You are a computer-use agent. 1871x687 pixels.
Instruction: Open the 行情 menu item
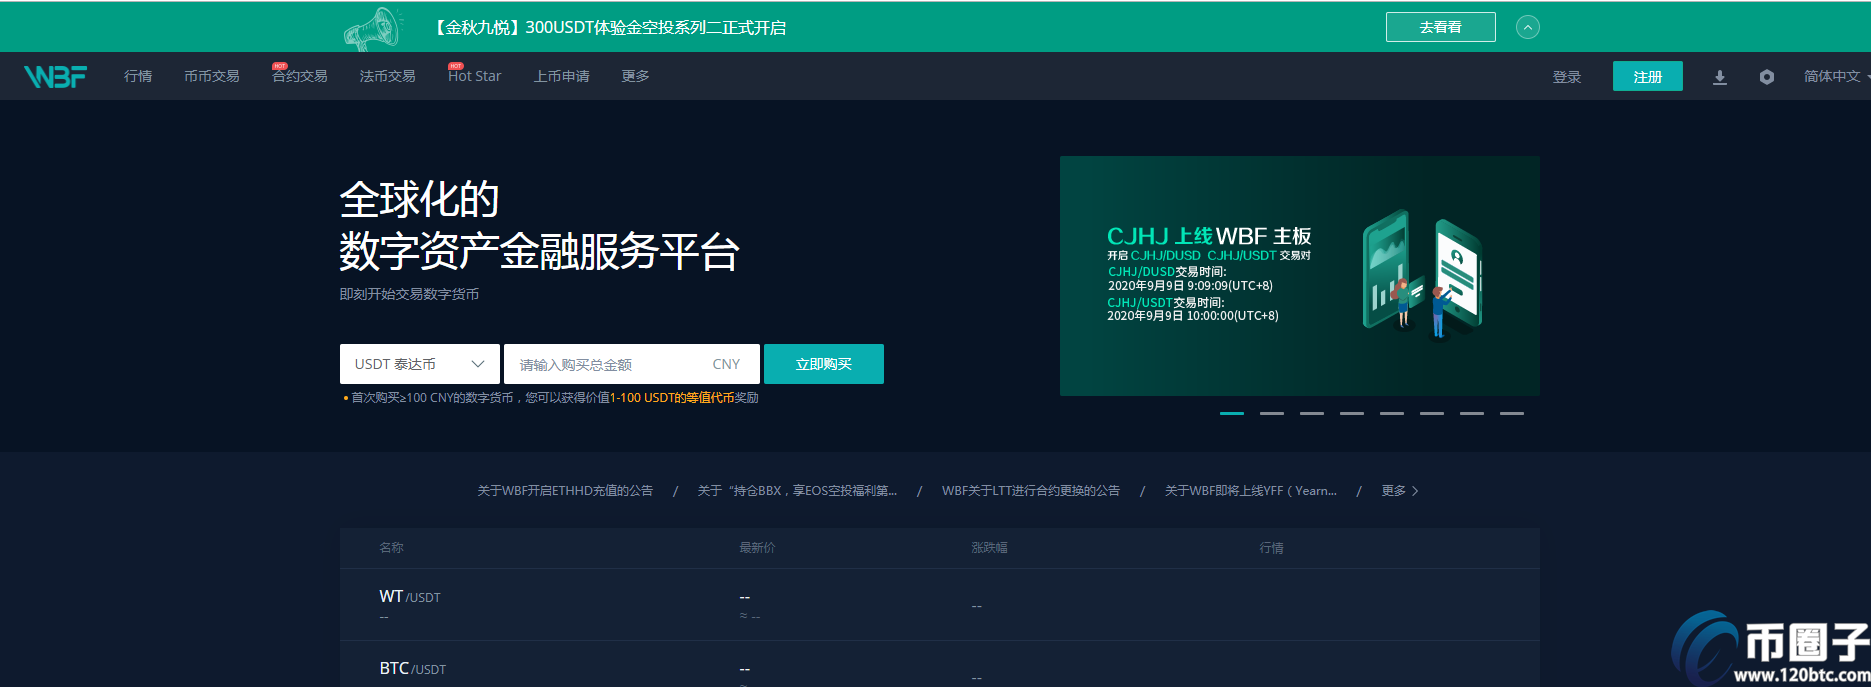click(138, 76)
